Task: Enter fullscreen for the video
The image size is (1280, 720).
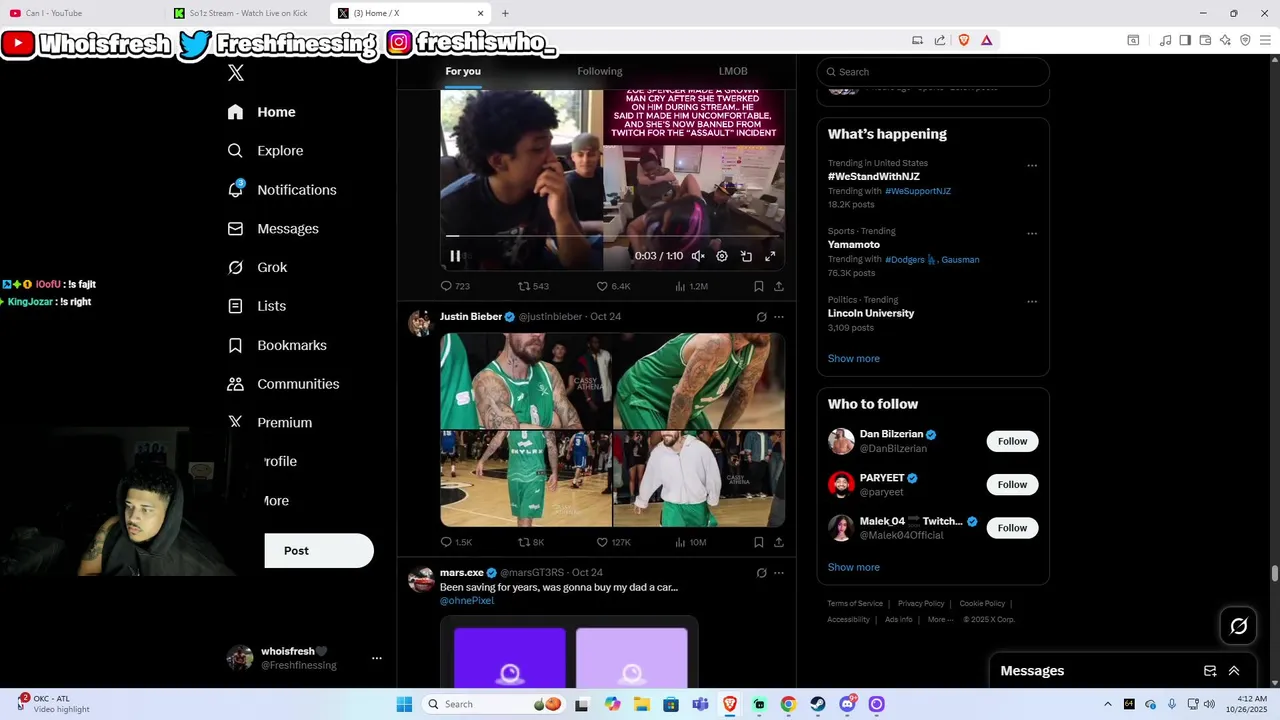Action: [770, 257]
